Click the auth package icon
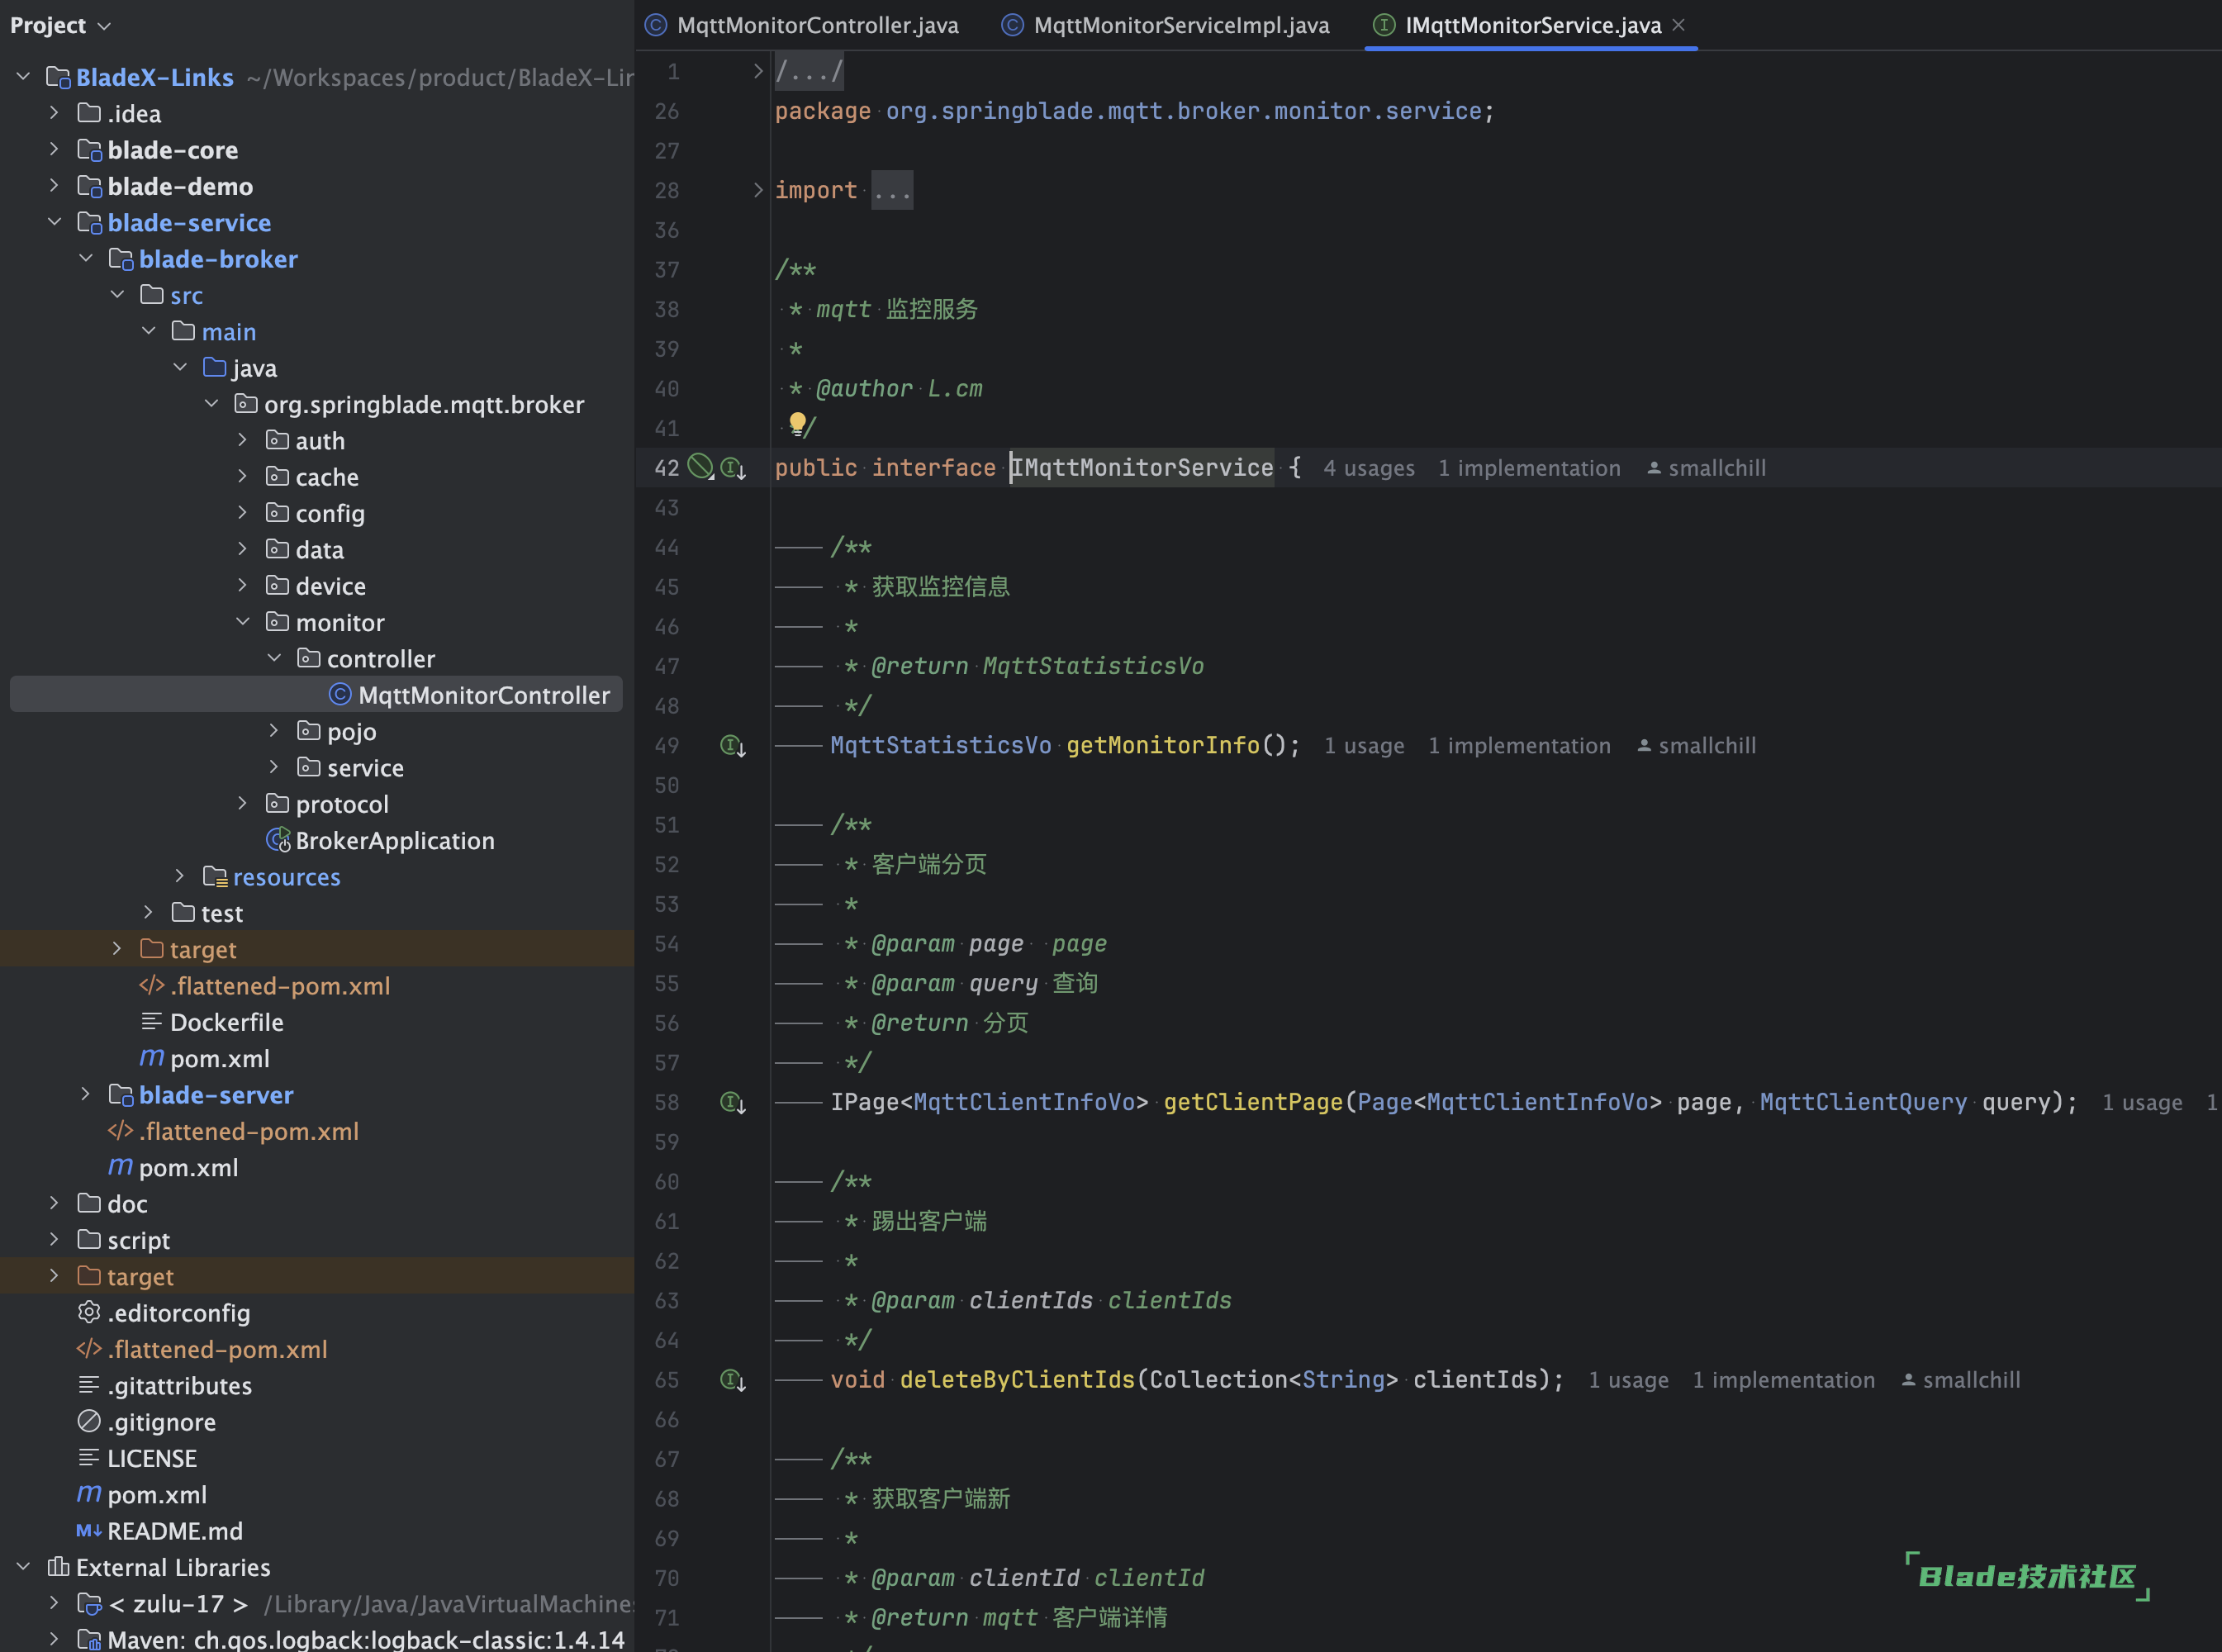 pyautogui.click(x=277, y=441)
